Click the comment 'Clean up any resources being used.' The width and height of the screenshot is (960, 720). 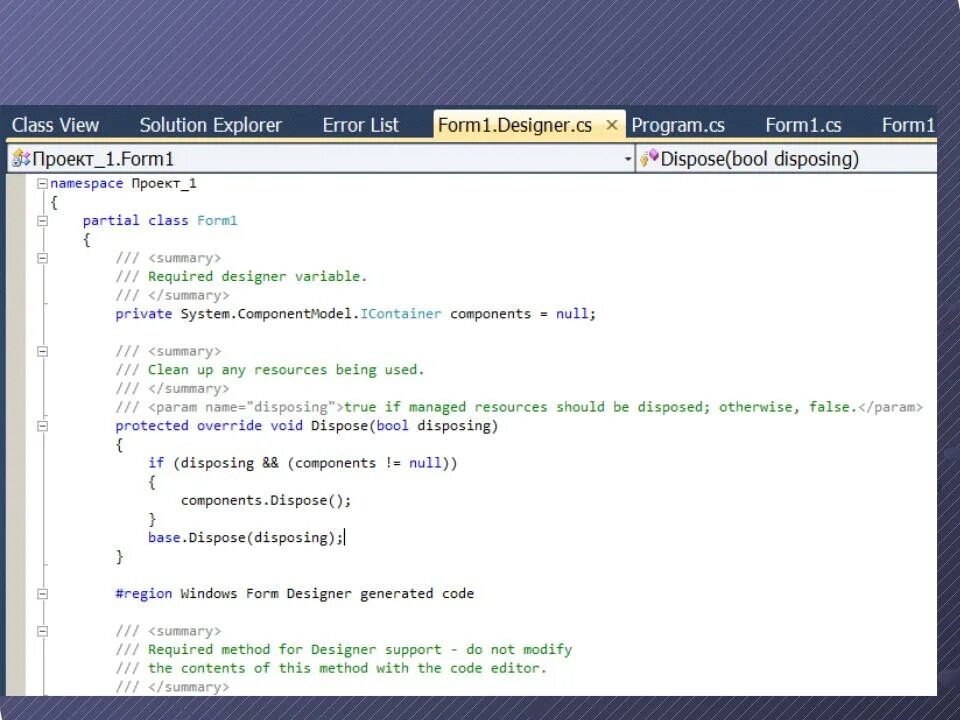point(286,370)
